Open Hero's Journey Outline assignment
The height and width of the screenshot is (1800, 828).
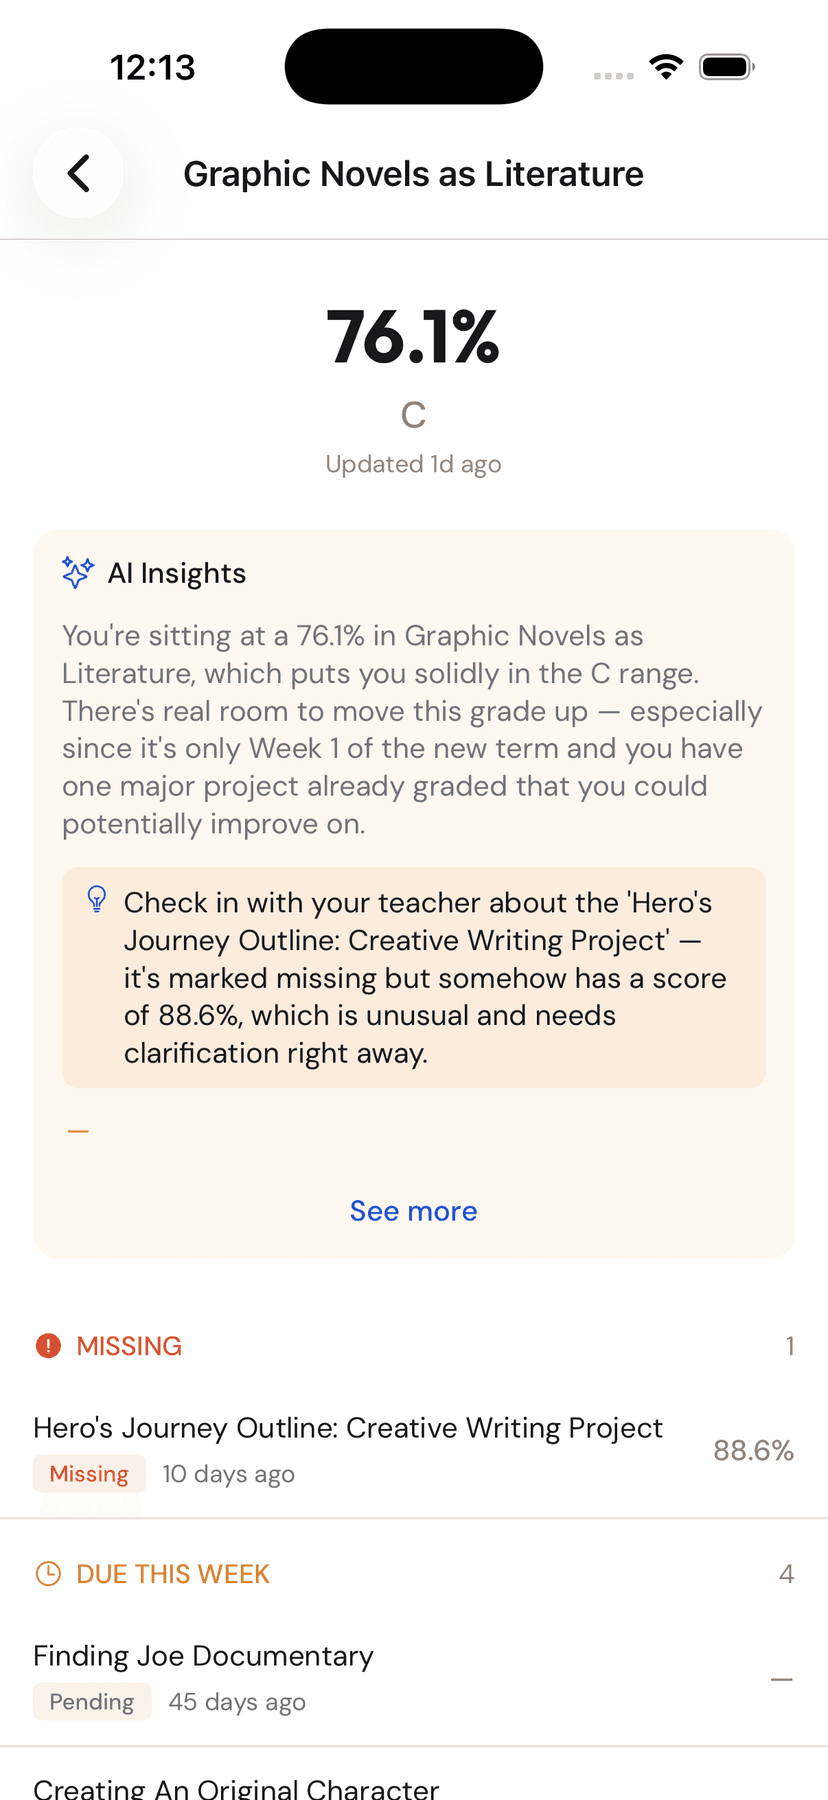(348, 1428)
